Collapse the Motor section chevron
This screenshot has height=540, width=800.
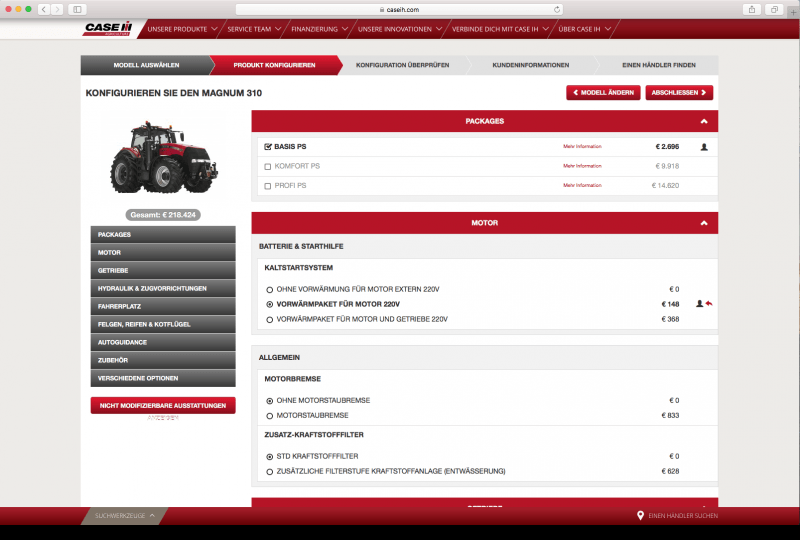704,223
